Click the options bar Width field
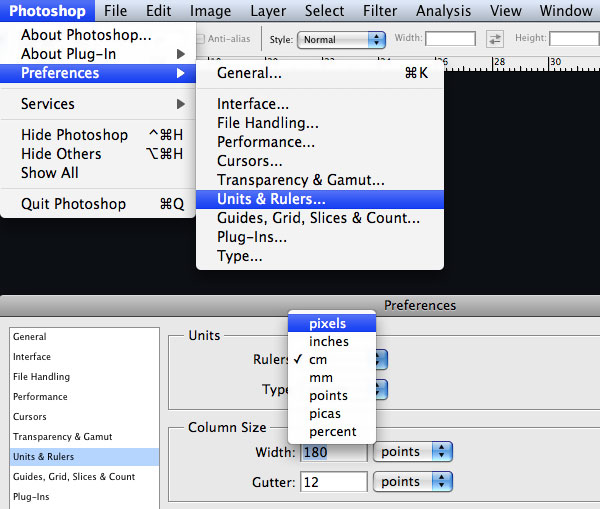The width and height of the screenshot is (600, 509). pyautogui.click(x=450, y=39)
